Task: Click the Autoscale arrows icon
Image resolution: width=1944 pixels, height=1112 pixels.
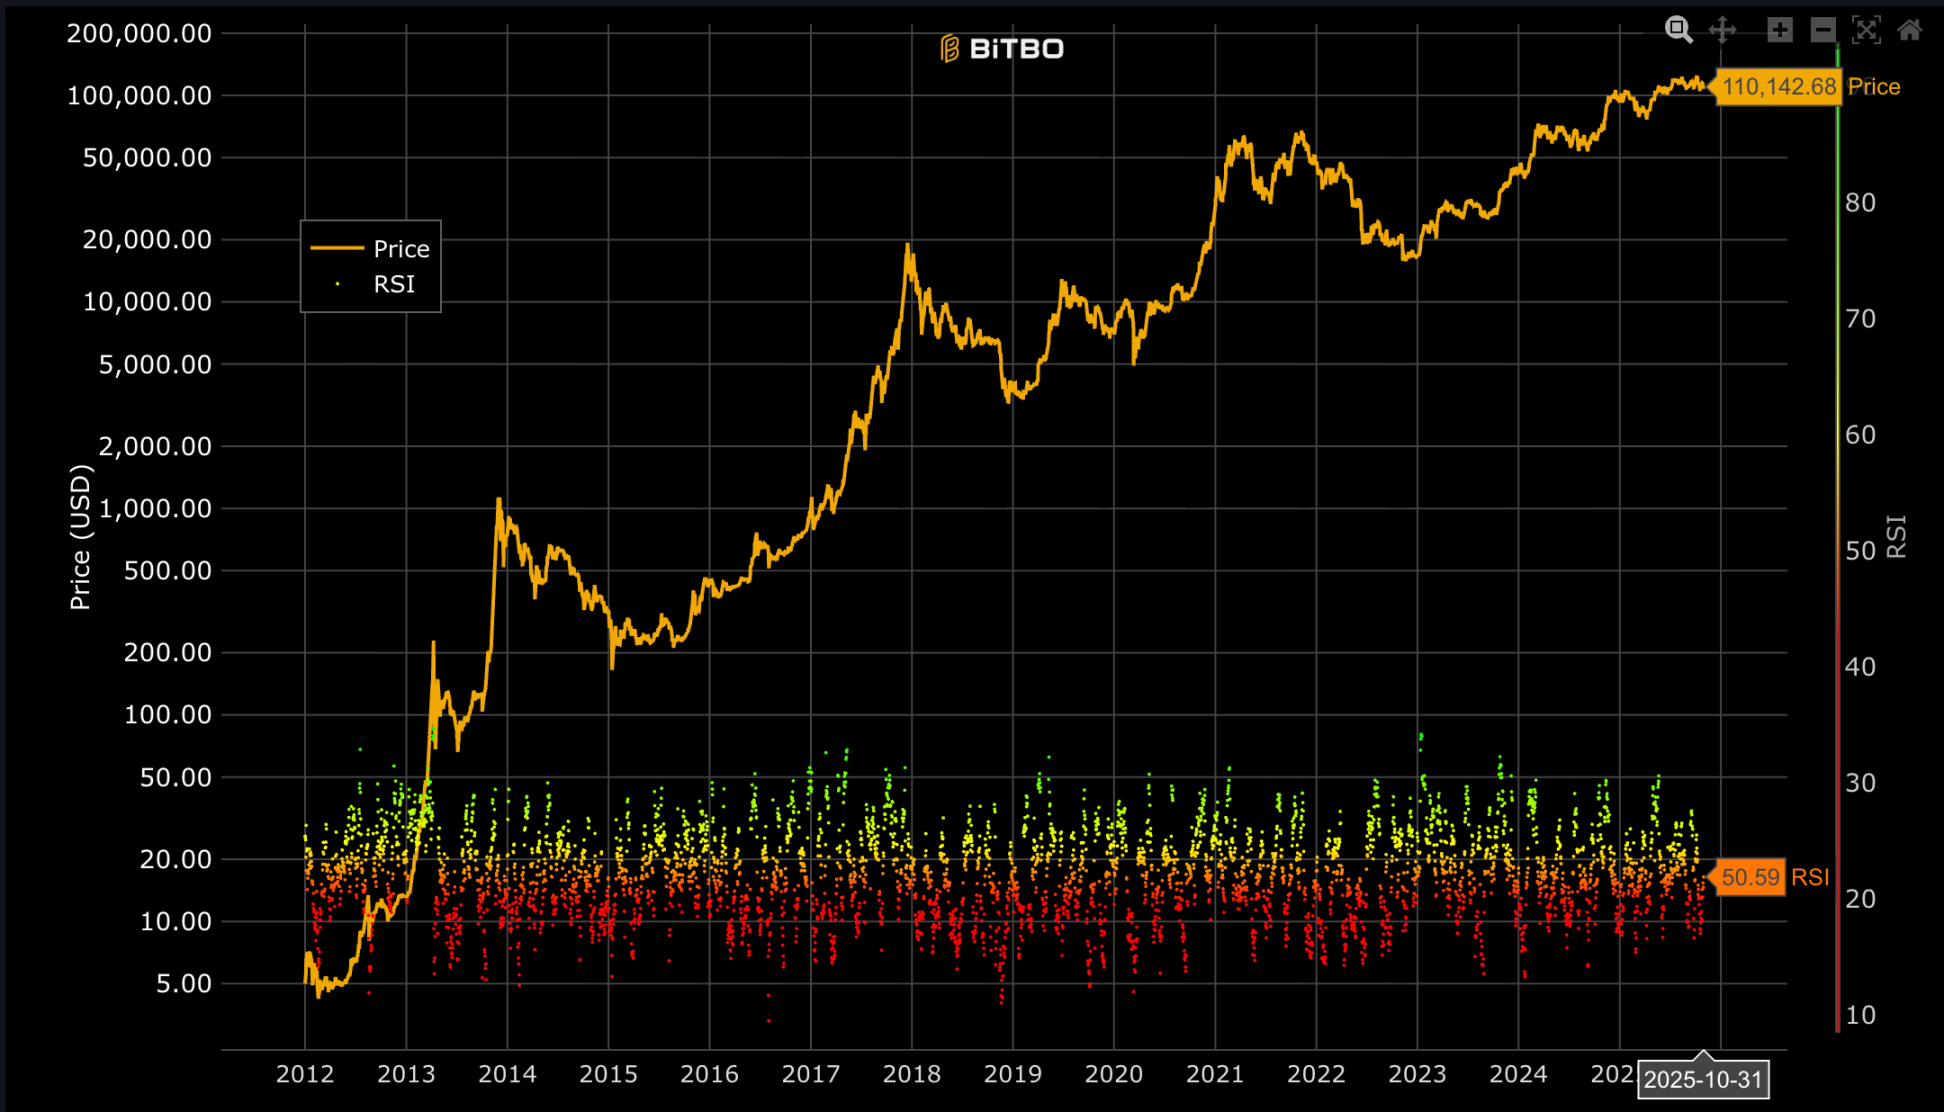Action: (x=1866, y=30)
